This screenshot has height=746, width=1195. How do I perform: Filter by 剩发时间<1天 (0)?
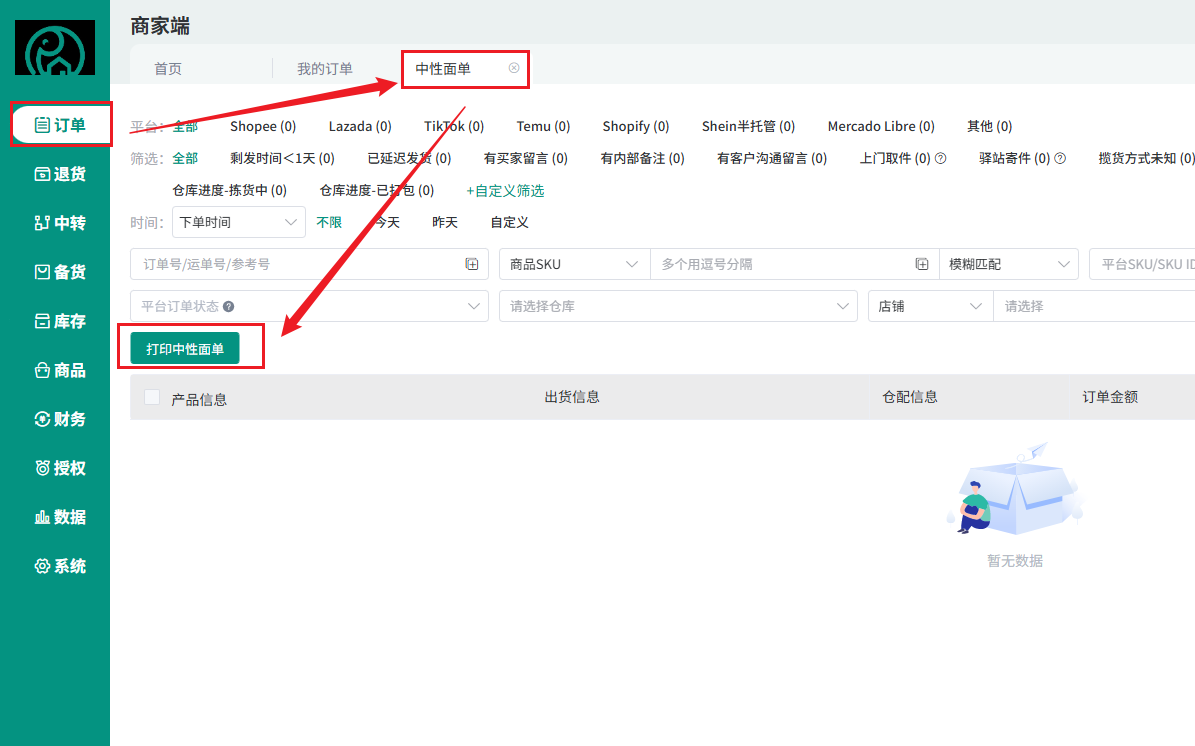click(x=282, y=158)
